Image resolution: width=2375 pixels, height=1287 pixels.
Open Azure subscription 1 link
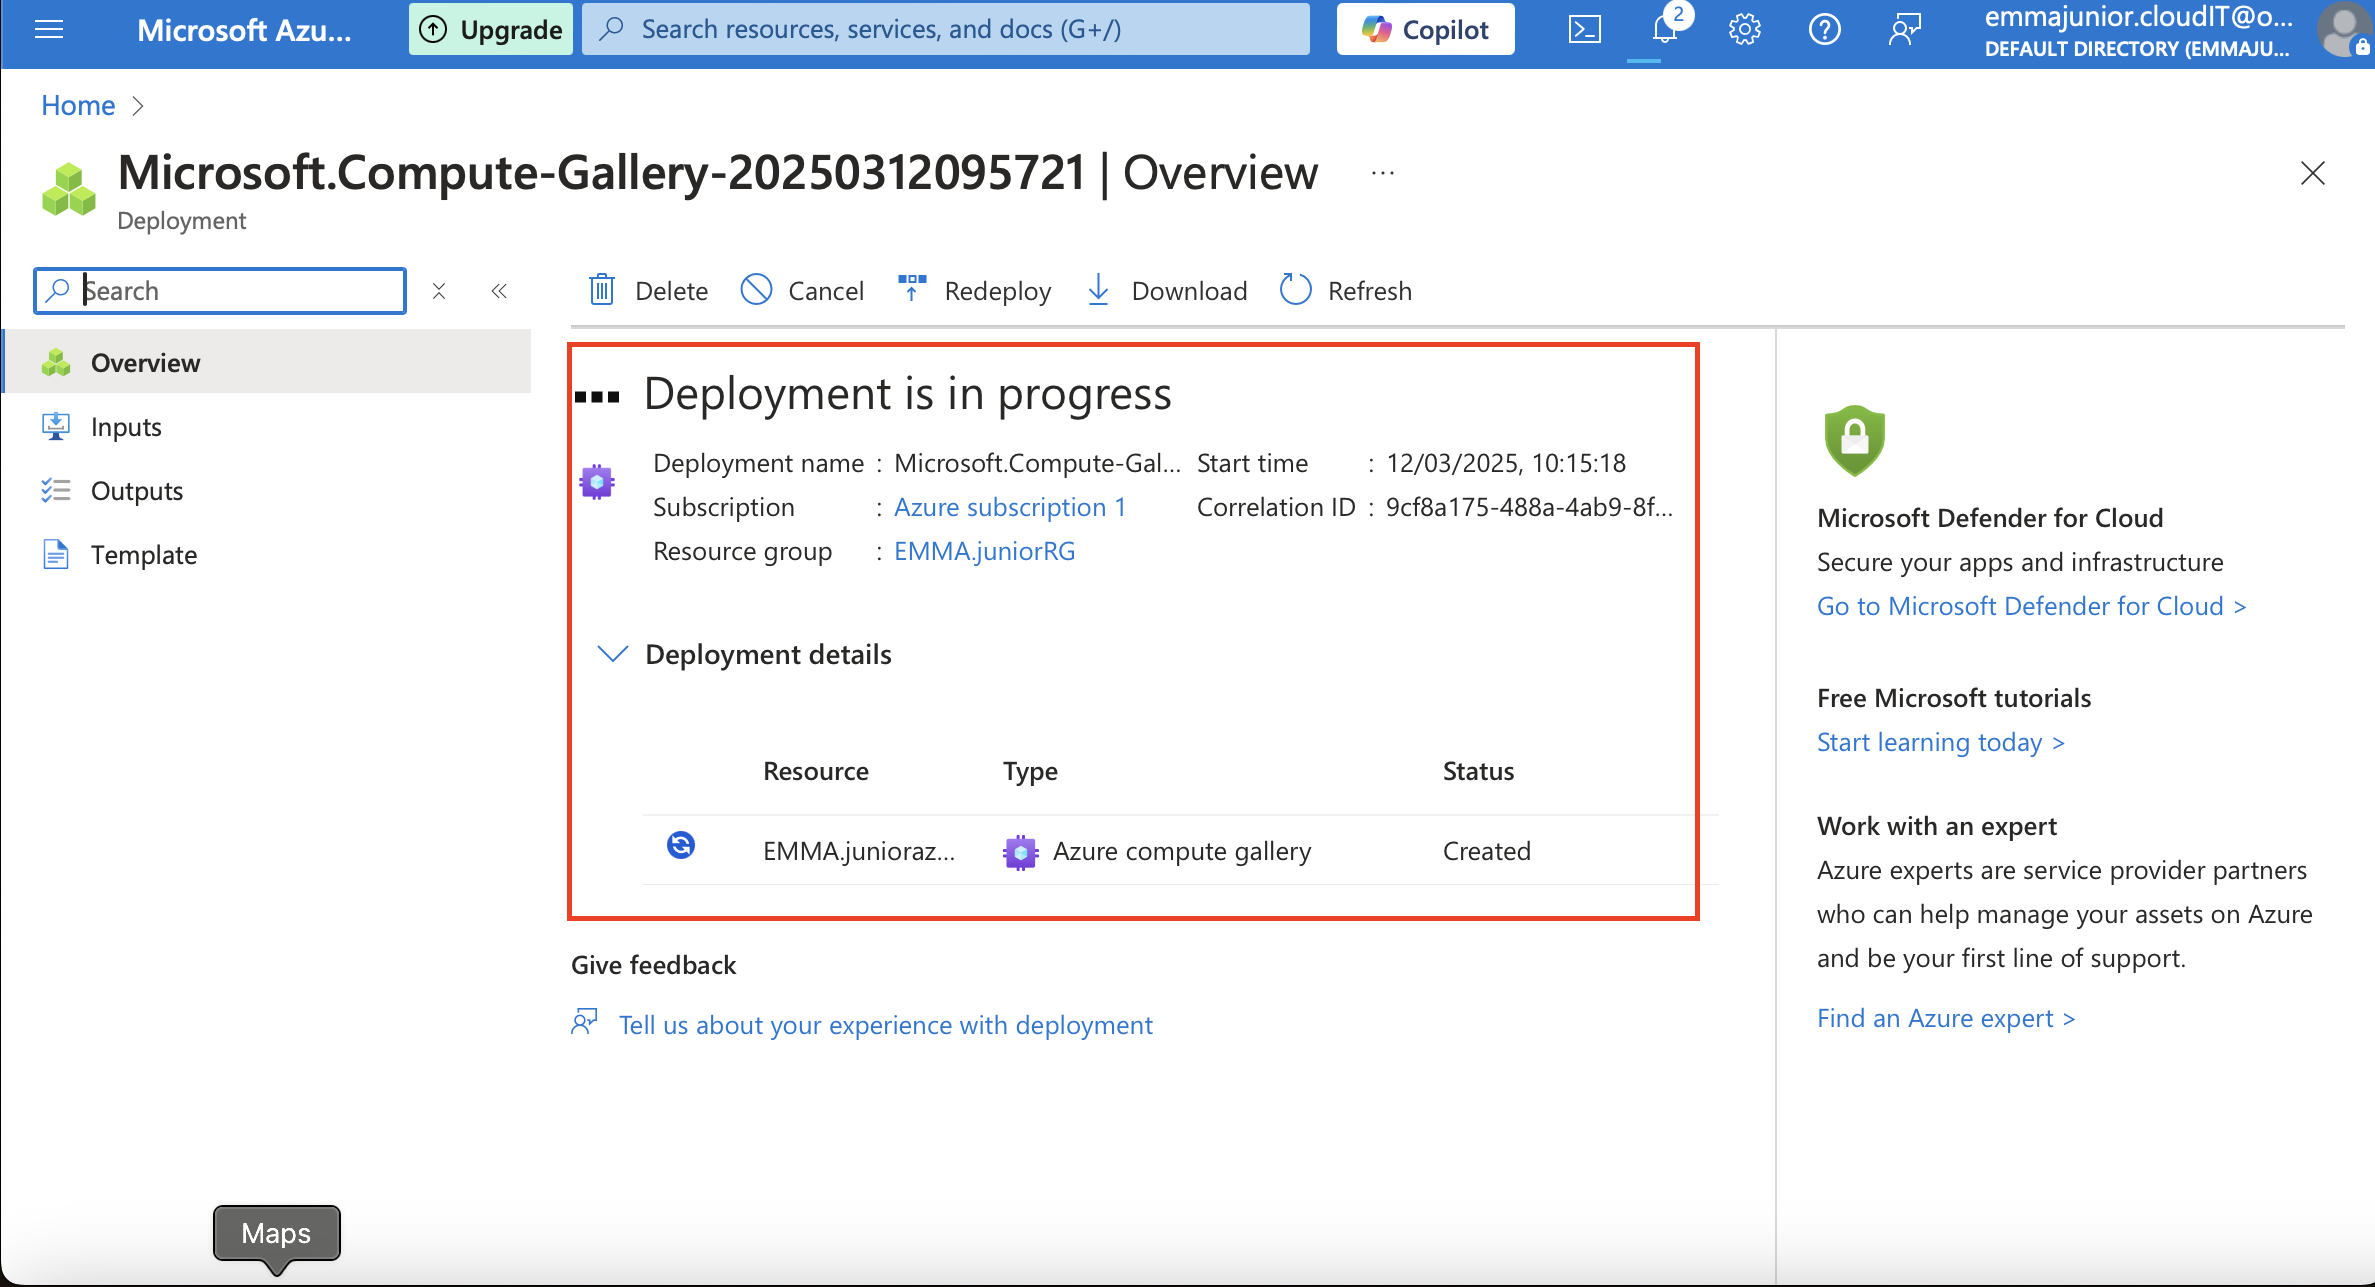[1010, 507]
